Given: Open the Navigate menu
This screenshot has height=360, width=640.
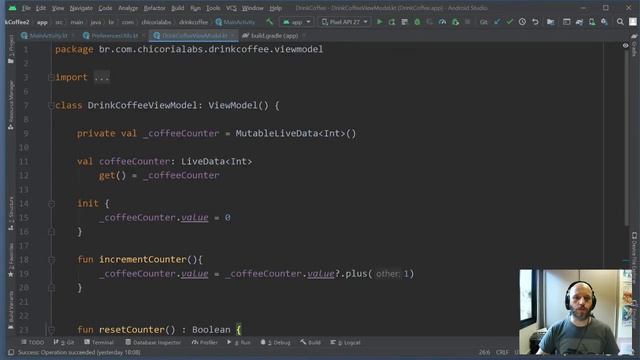Looking at the screenshot, I should point(81,8).
